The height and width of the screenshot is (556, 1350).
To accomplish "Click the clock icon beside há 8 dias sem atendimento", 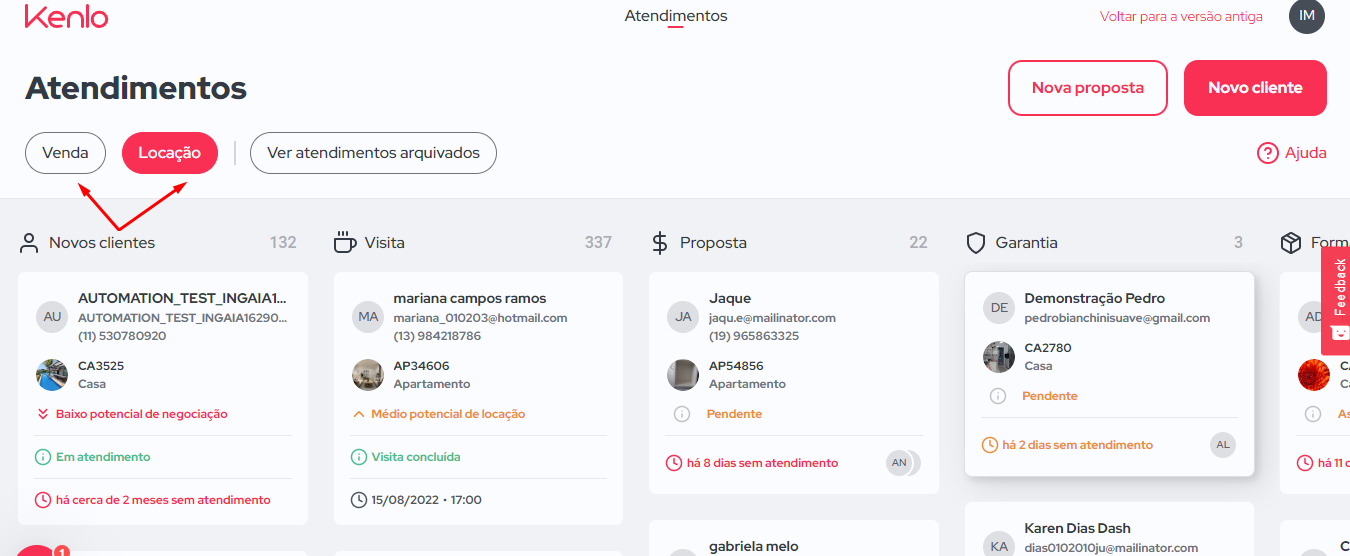I will point(674,463).
